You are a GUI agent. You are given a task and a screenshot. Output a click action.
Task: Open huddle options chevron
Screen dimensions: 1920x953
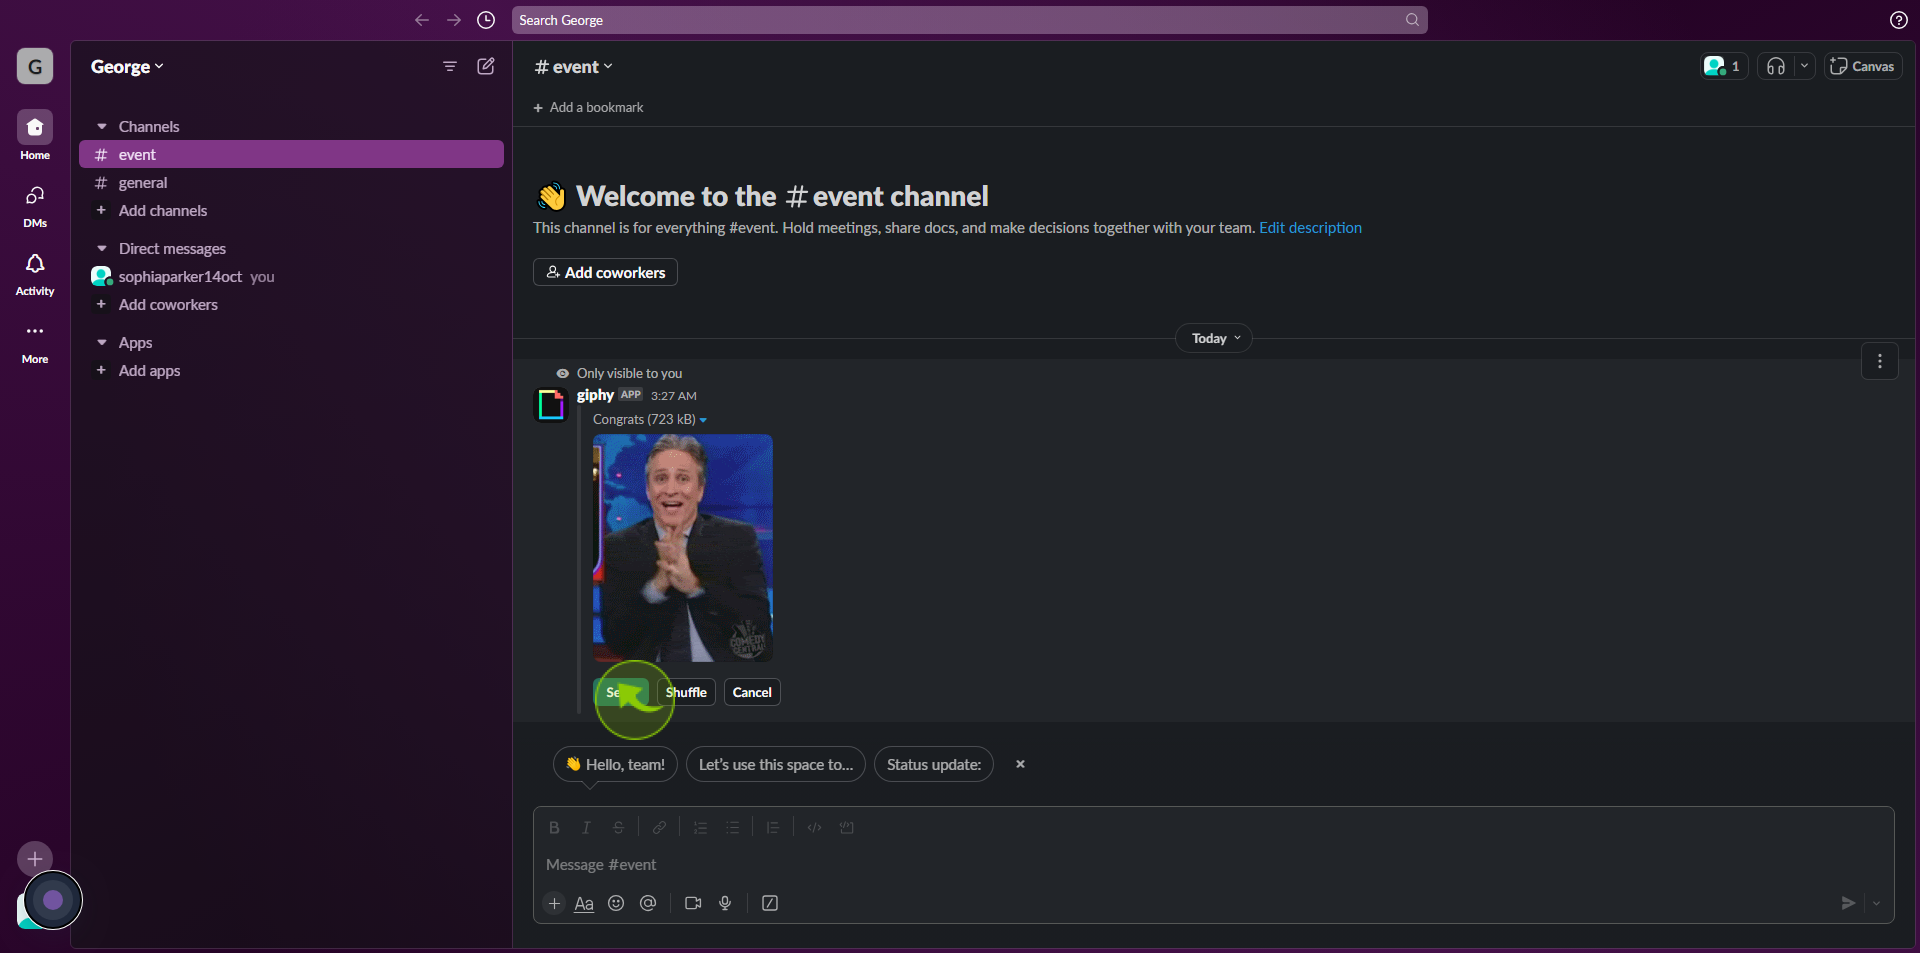[x=1804, y=66]
